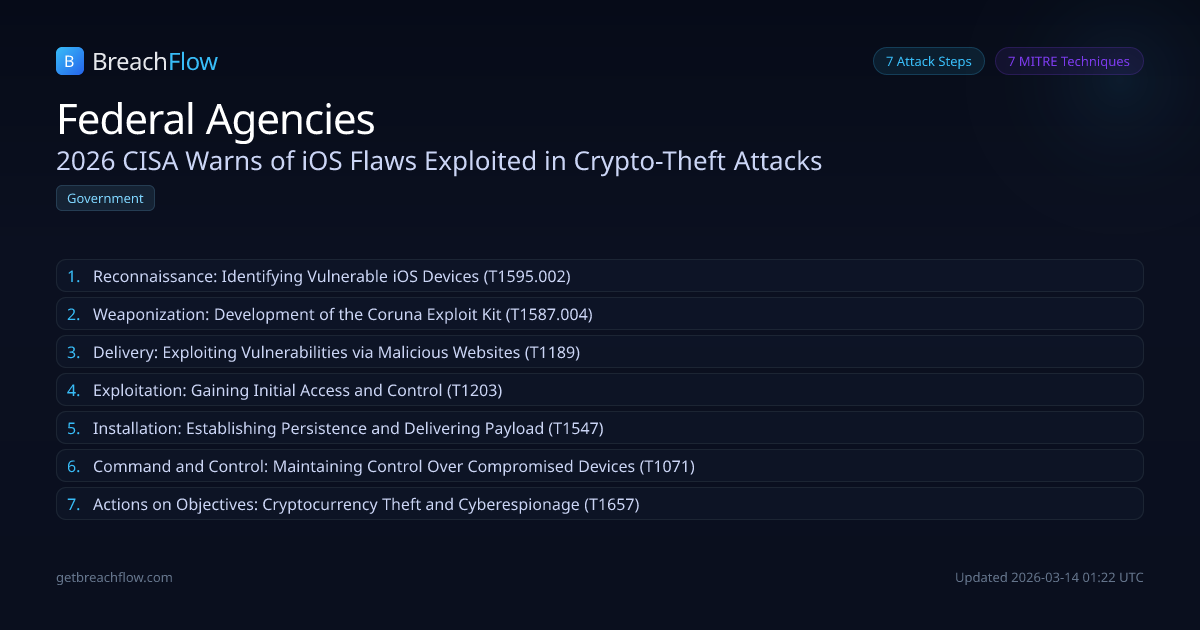The height and width of the screenshot is (630, 1200).
Task: Select the 7 MITRE Techniques badge
Action: pyautogui.click(x=1068, y=61)
